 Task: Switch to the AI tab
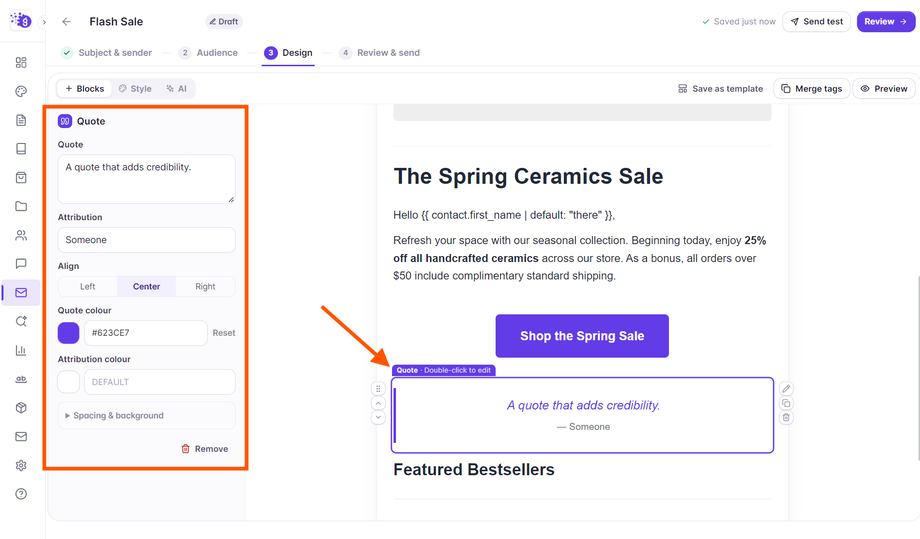point(176,89)
